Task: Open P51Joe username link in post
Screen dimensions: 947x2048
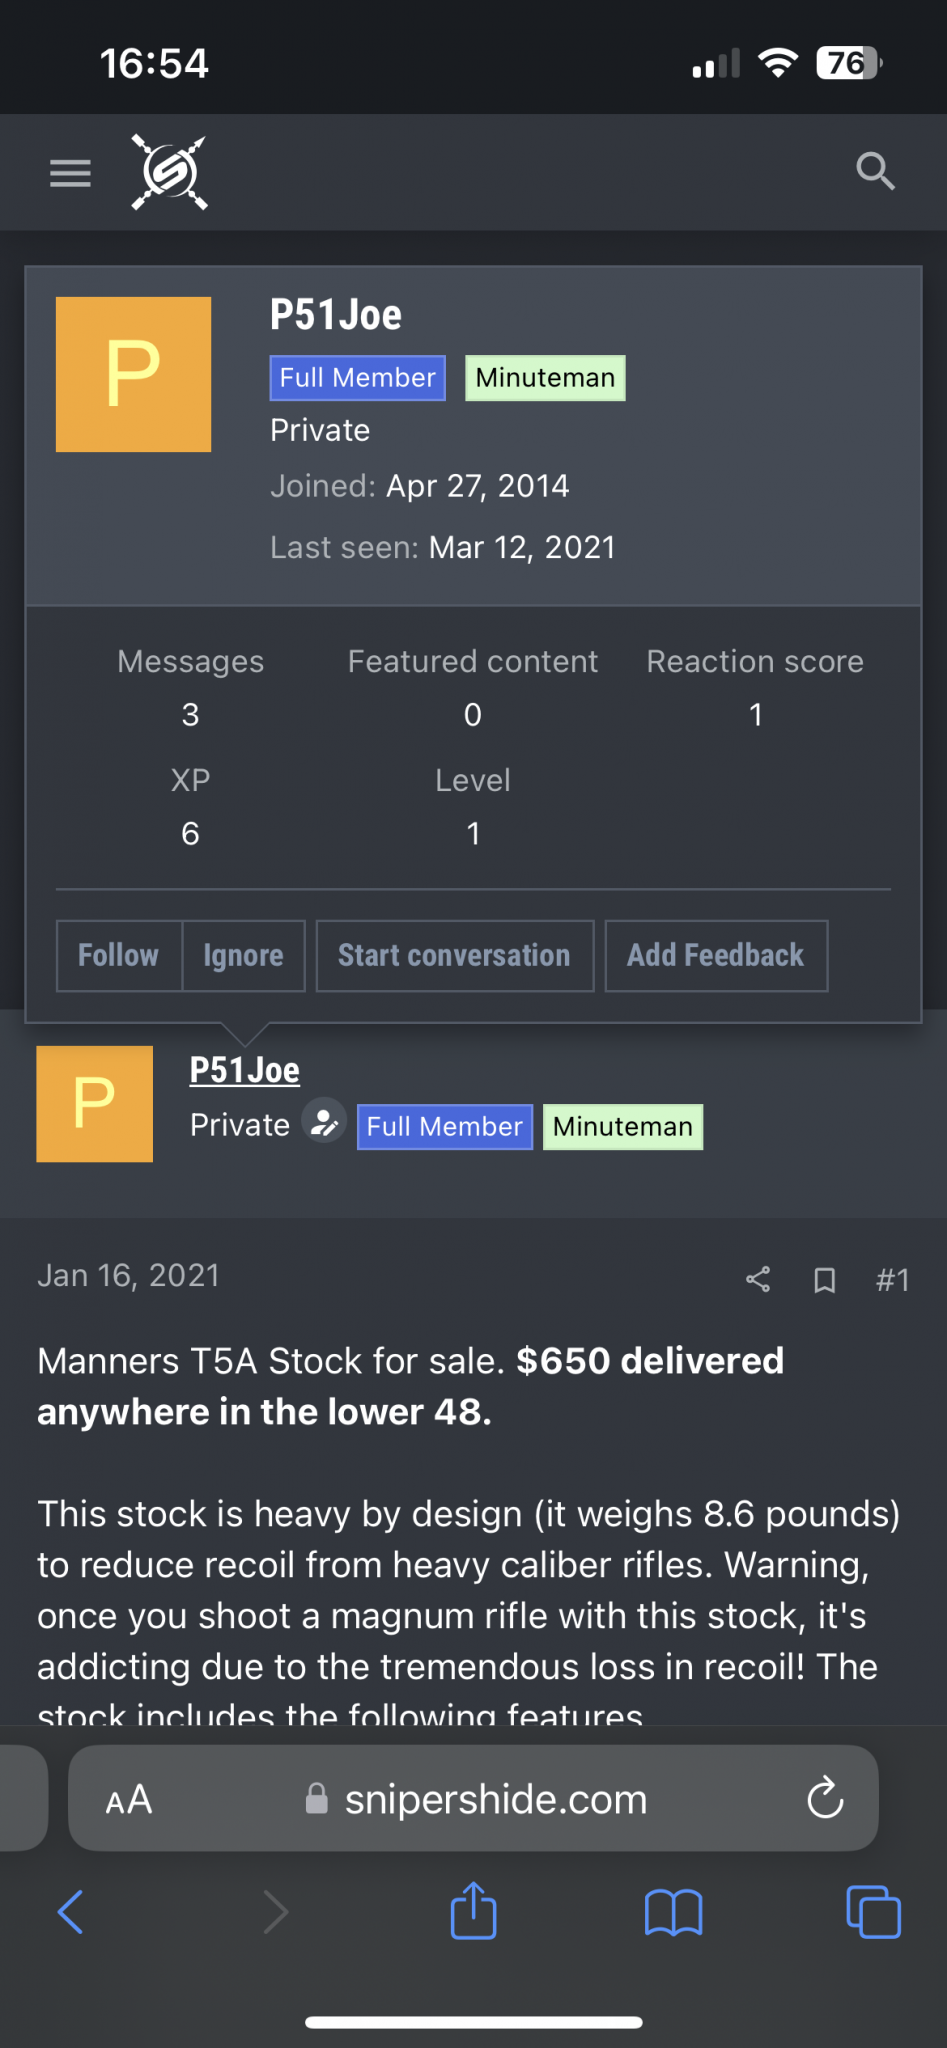Action: (245, 1070)
